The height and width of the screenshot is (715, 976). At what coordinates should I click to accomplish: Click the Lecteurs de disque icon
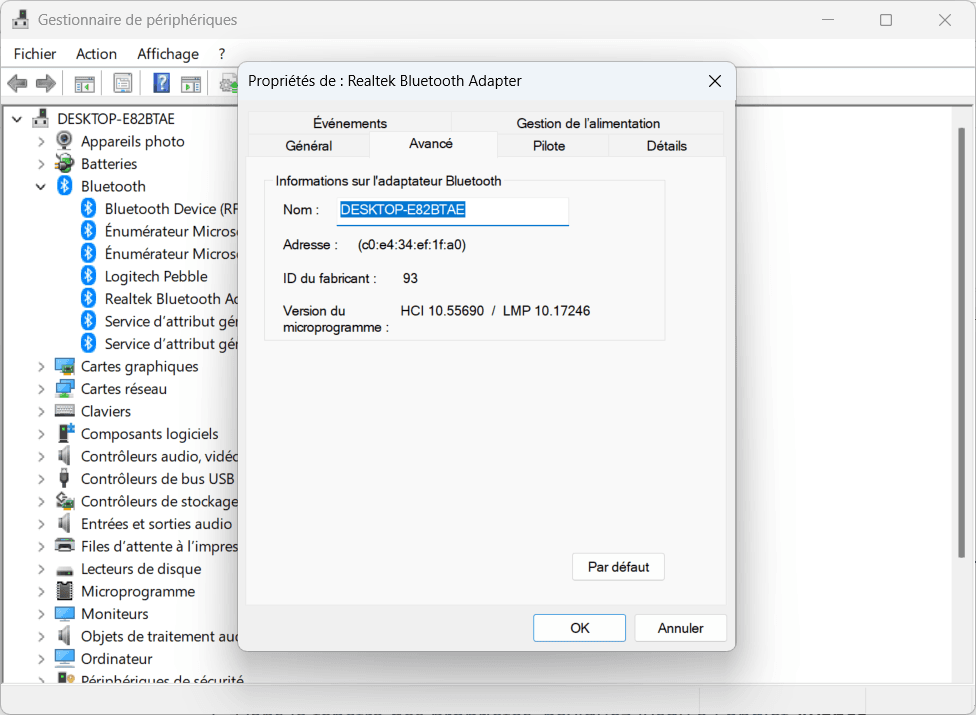pos(65,569)
